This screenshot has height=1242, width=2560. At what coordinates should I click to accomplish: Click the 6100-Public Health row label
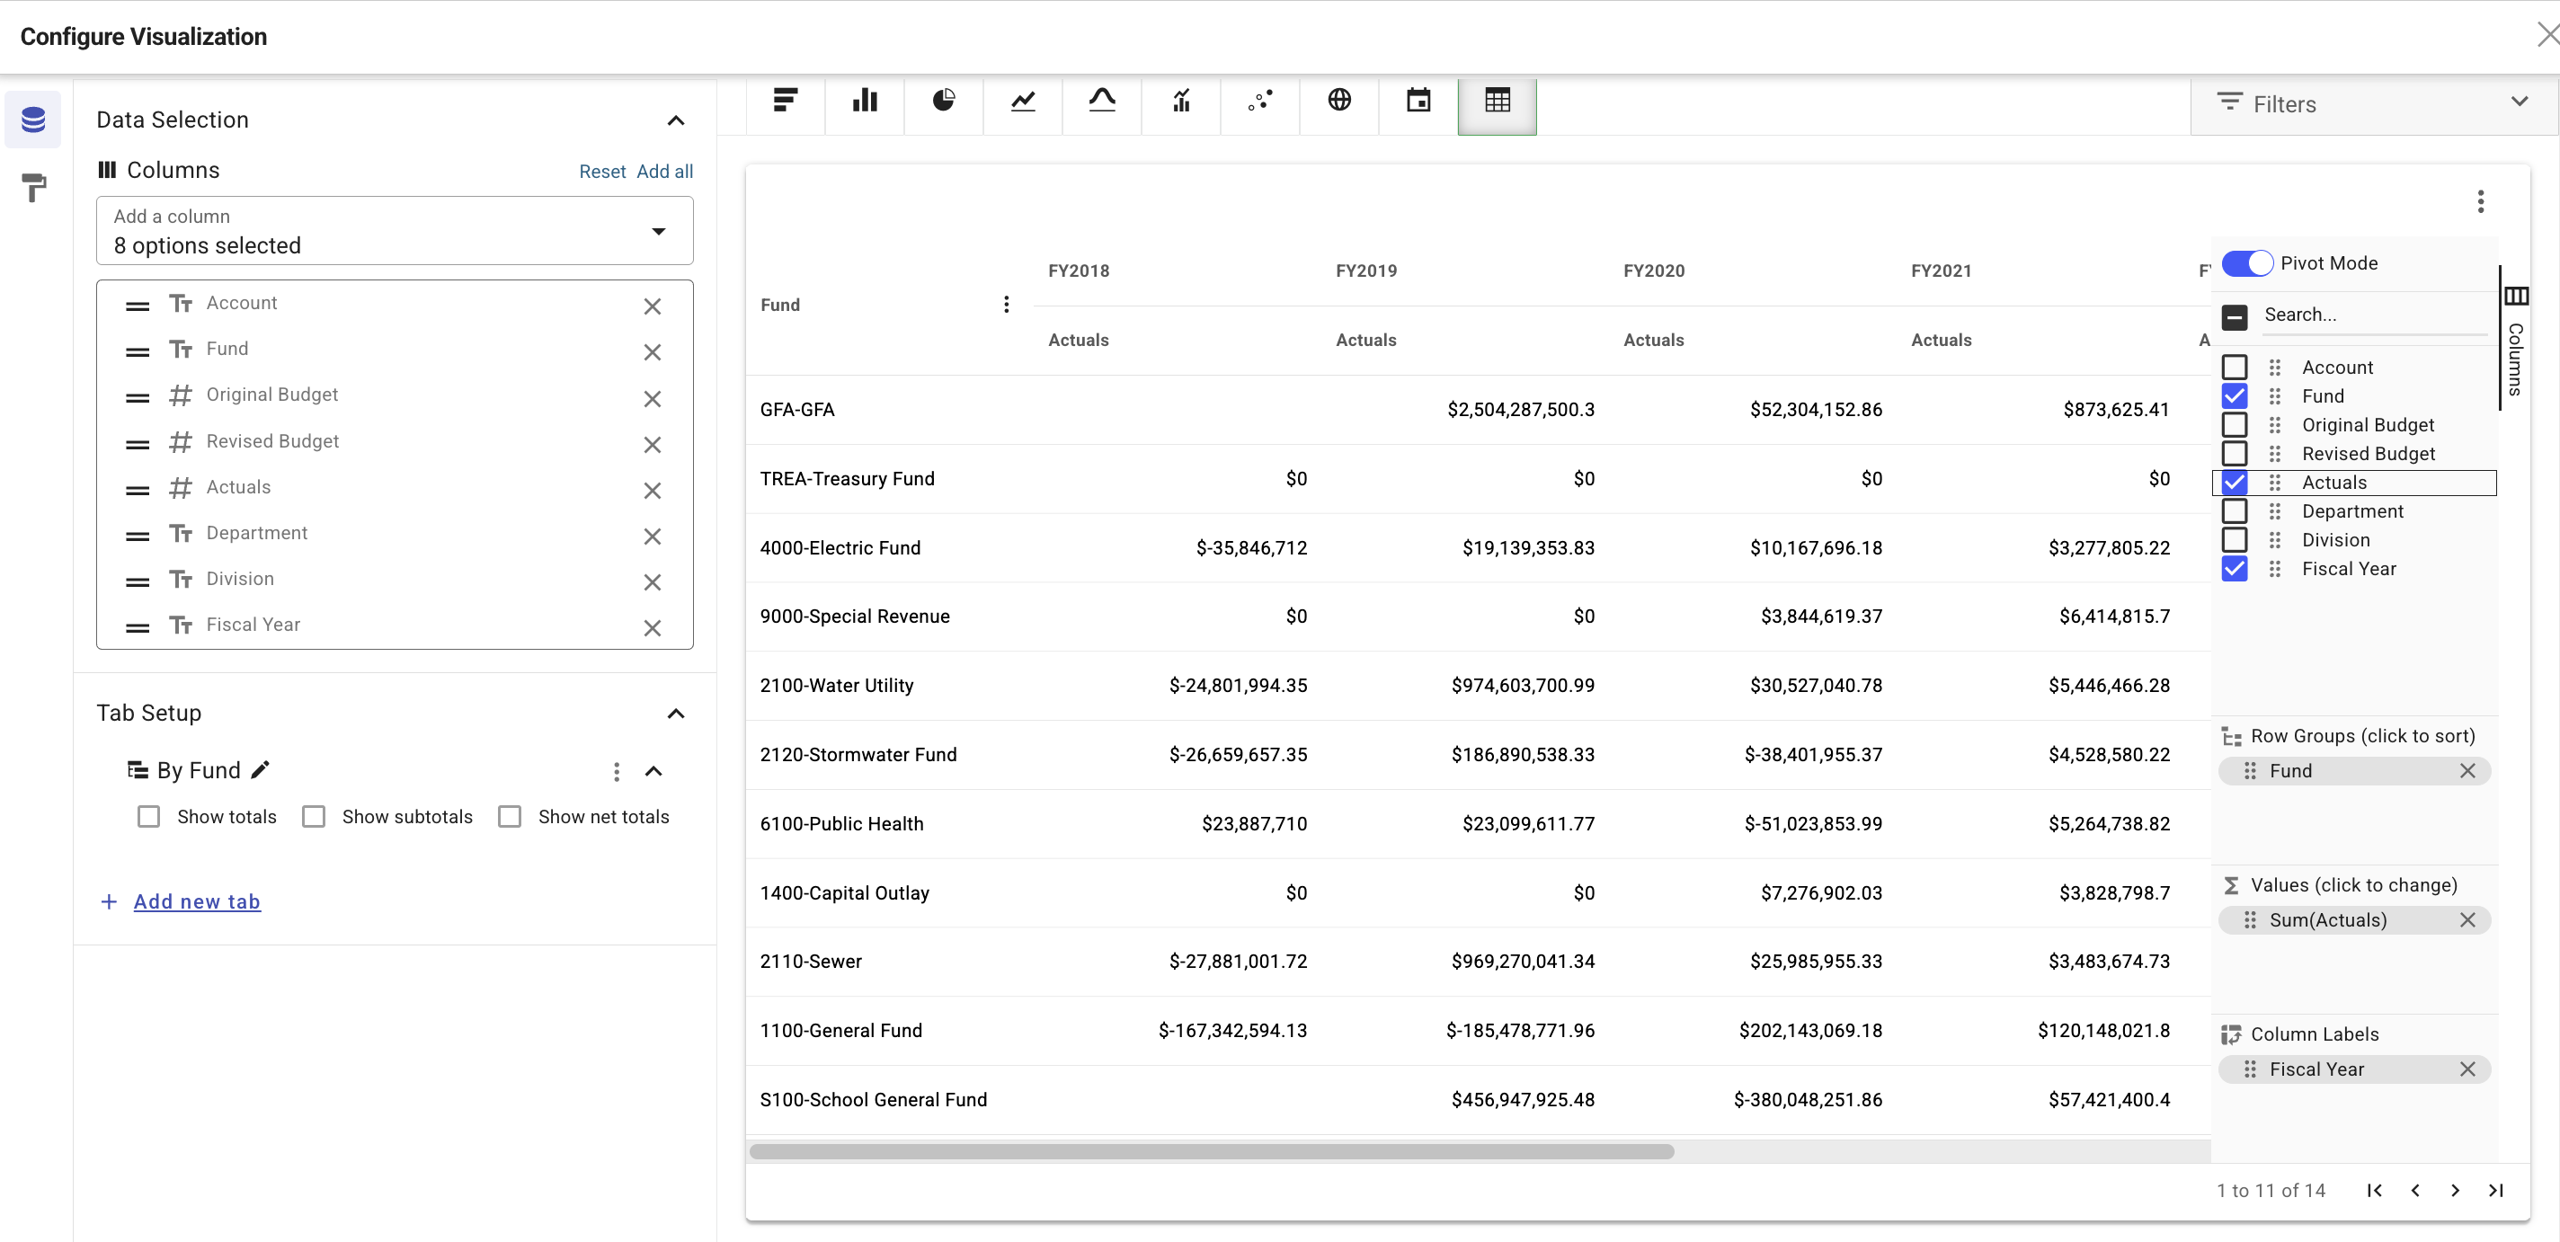[x=841, y=824]
